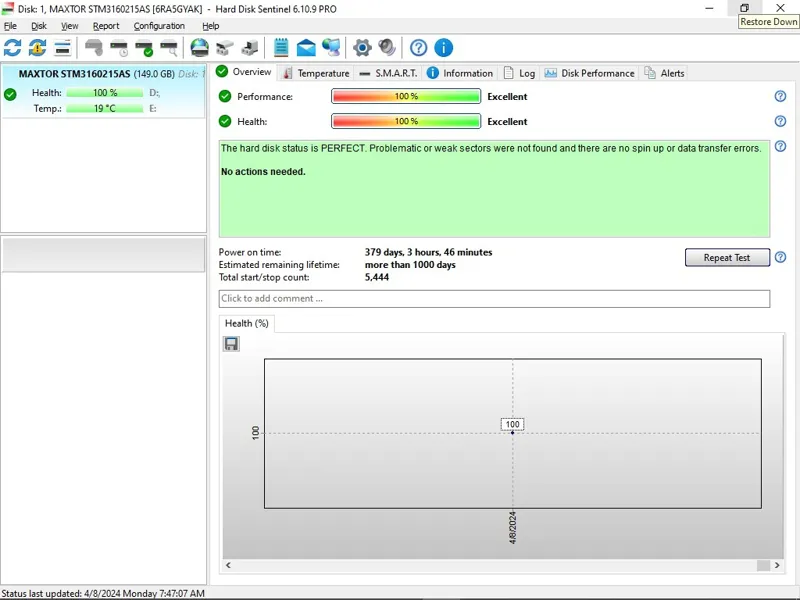800x600 pixels.
Task: Click the 4/8/2024 date label under graph
Action: [513, 528]
